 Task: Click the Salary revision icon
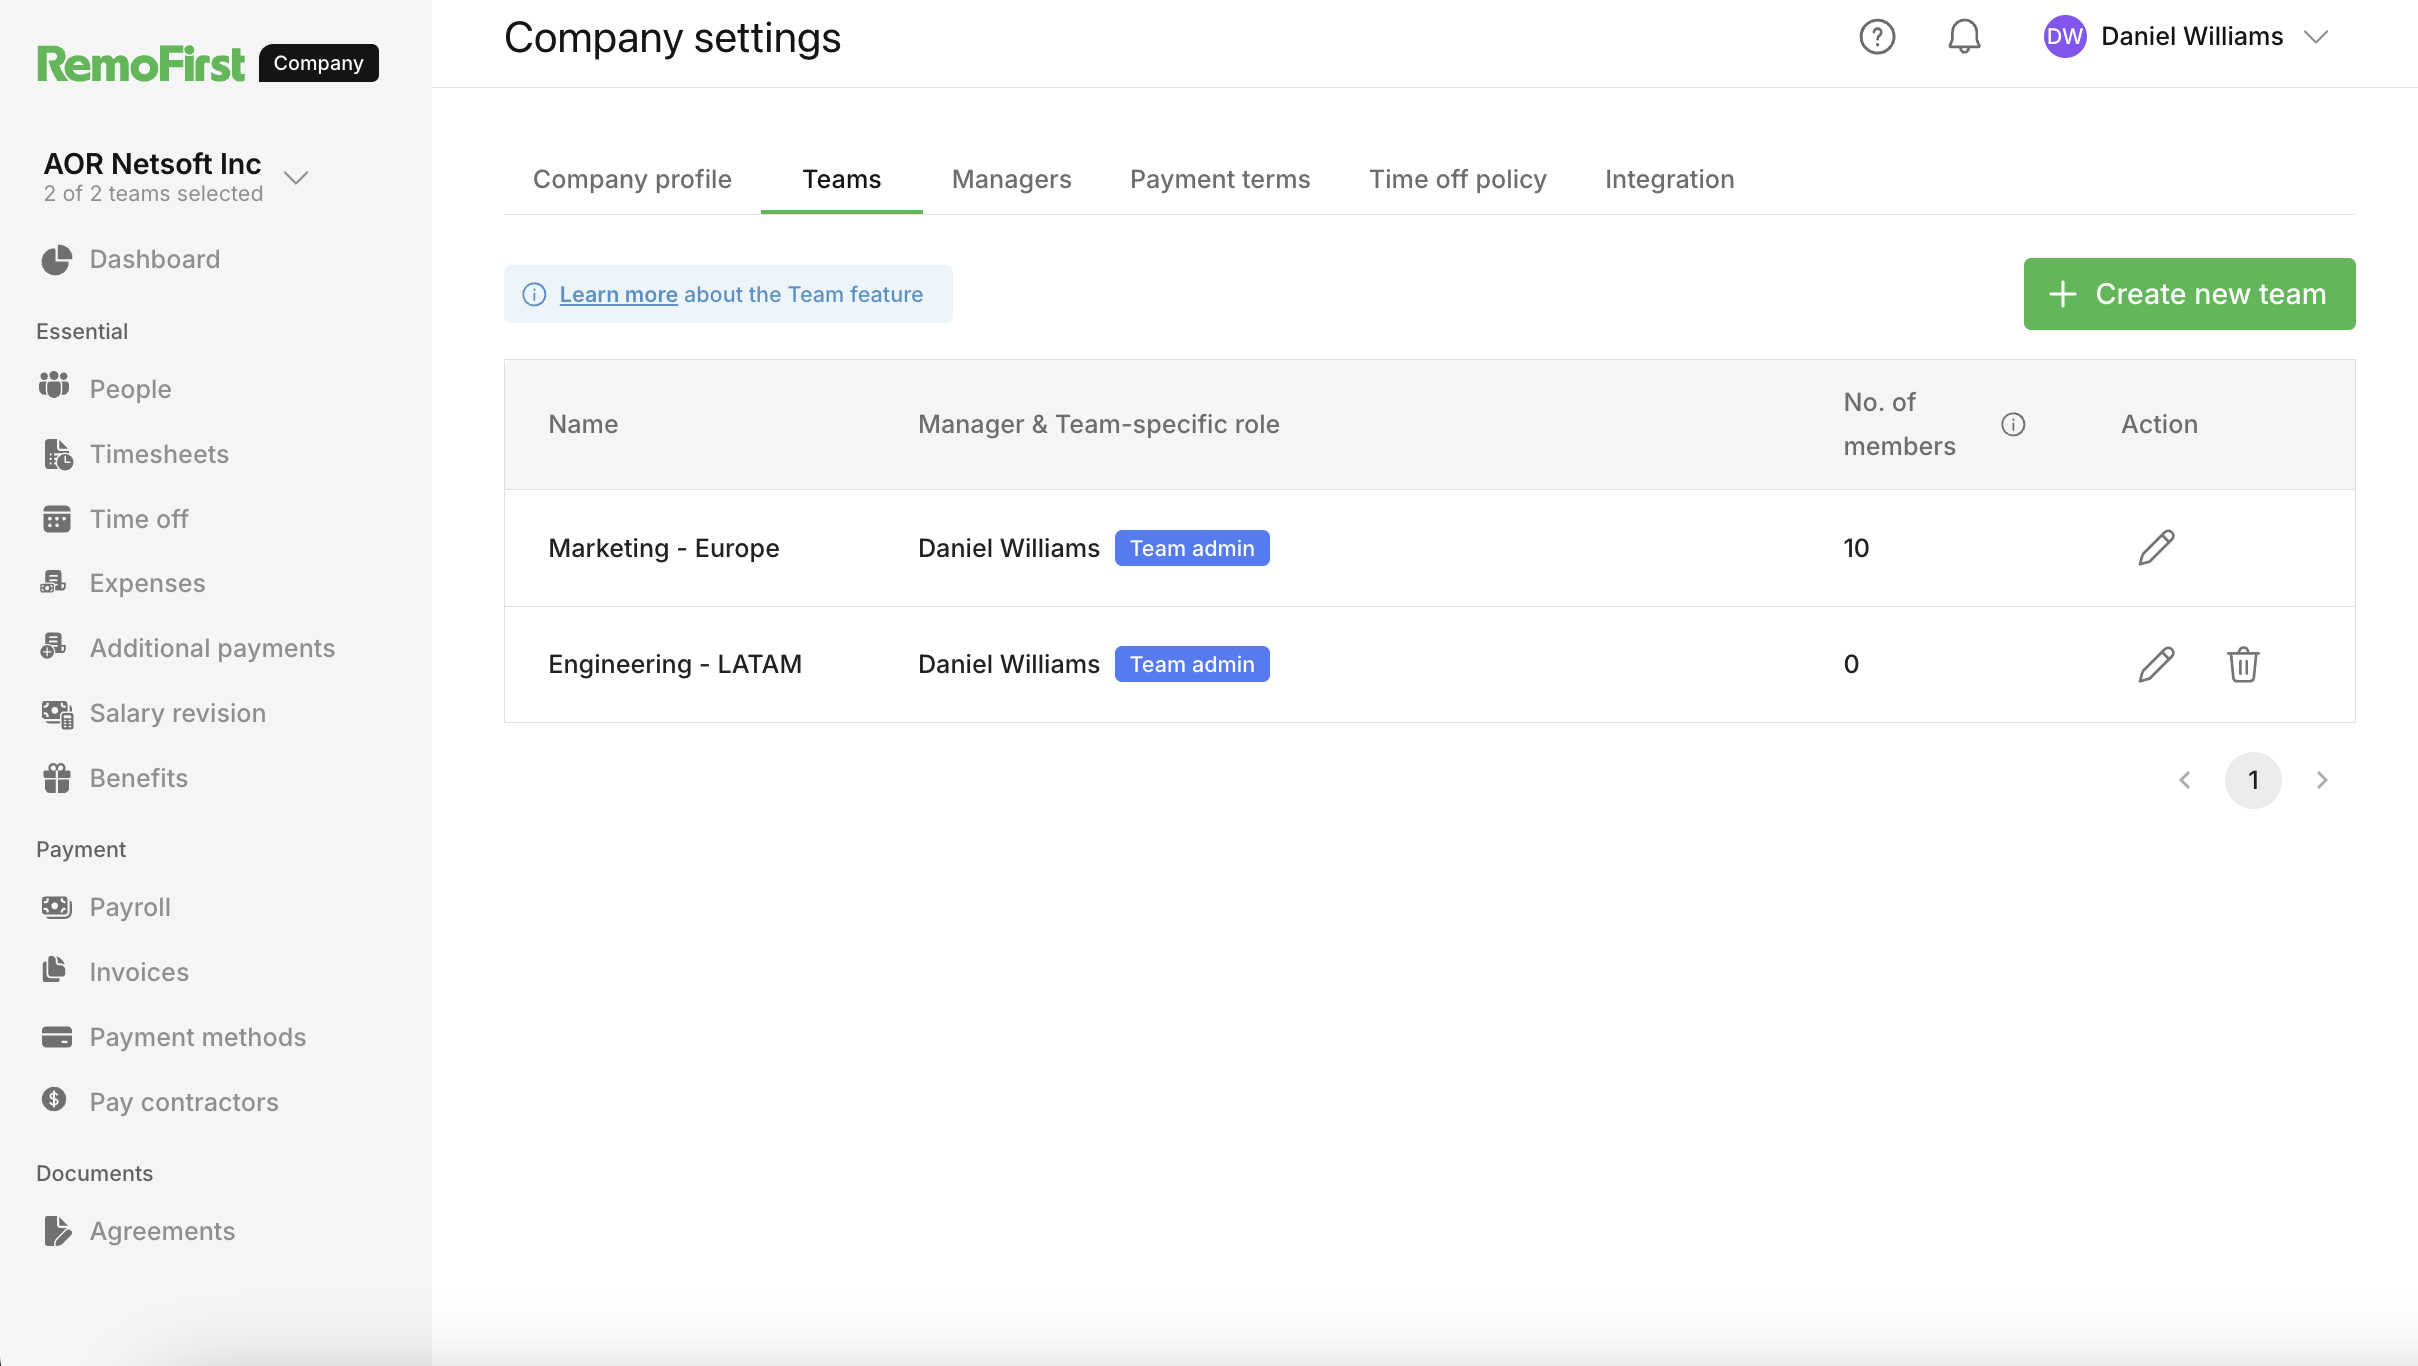pos(57,713)
